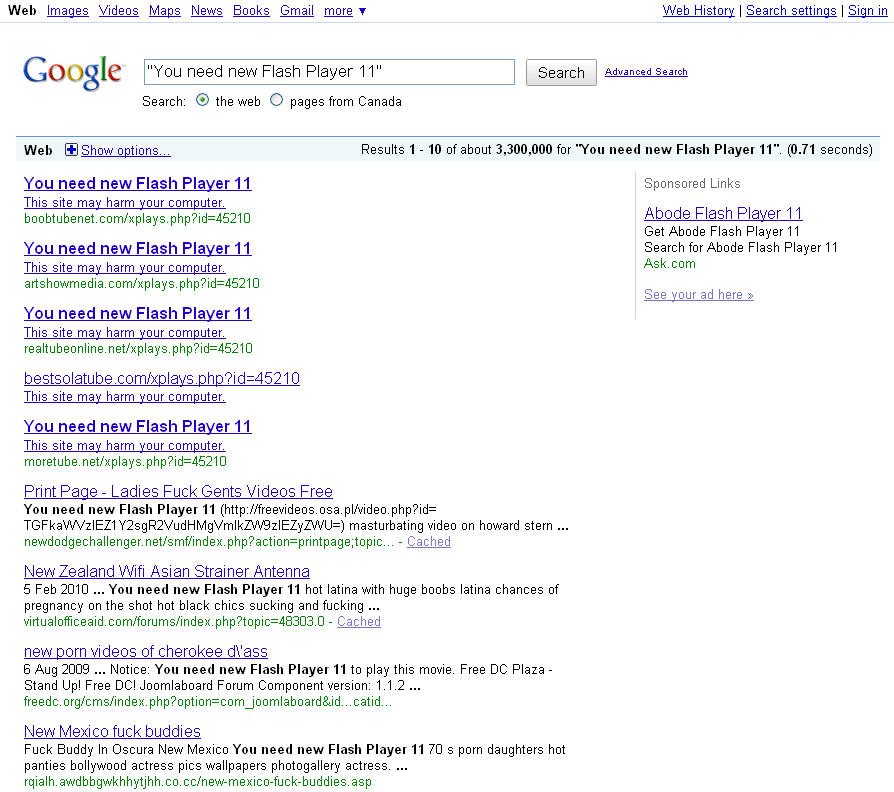Click the harm warning above the realtubeonline.net URL
The image size is (894, 792).
pyautogui.click(x=124, y=332)
